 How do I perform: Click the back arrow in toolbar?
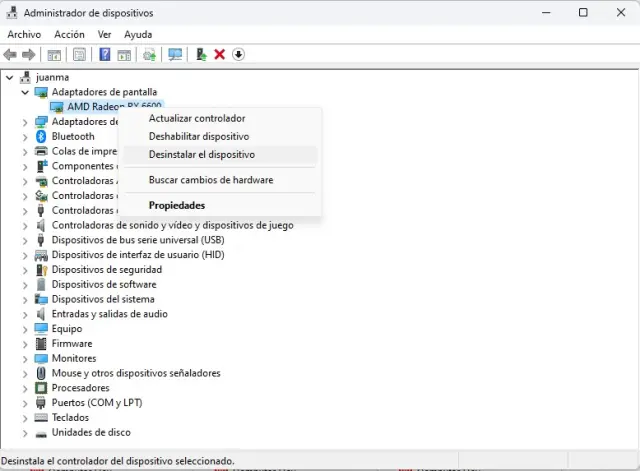(x=11, y=54)
